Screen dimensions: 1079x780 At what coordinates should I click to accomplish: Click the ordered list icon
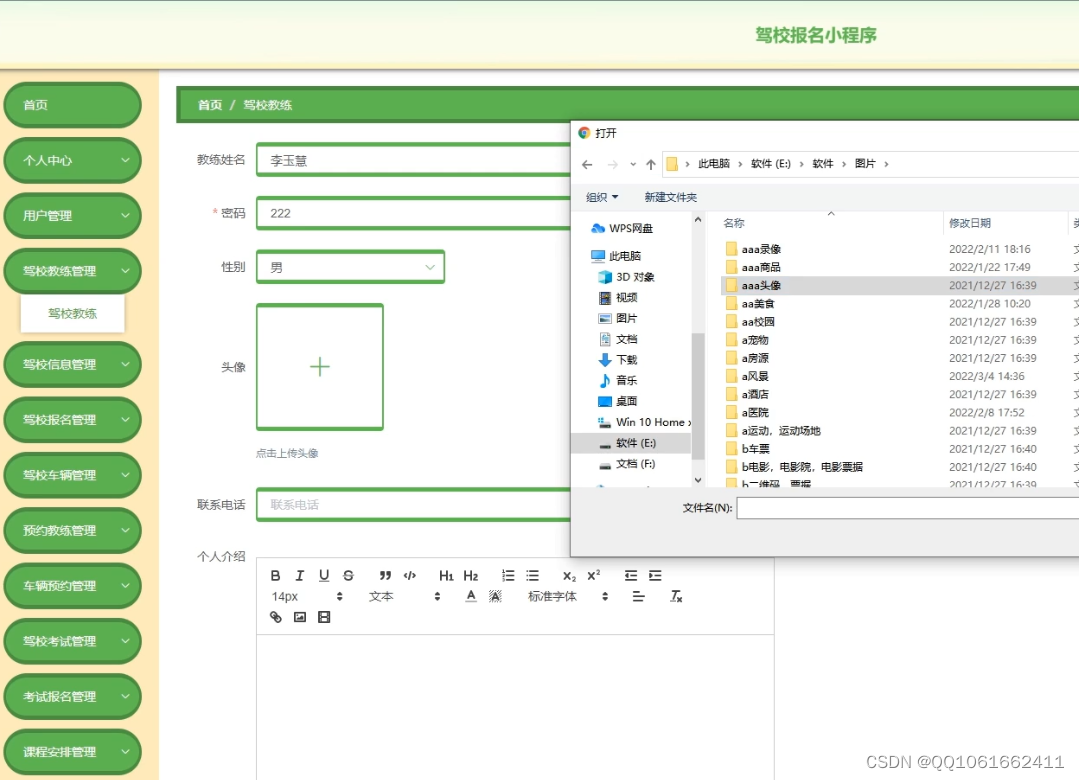pos(507,575)
